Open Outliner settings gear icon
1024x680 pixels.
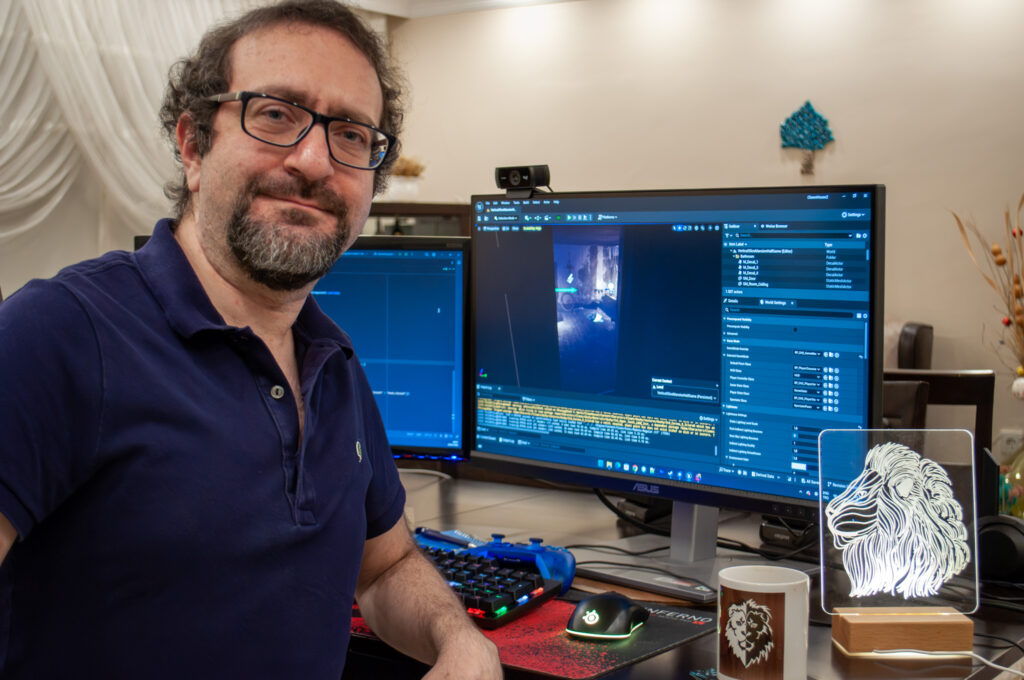(863, 236)
